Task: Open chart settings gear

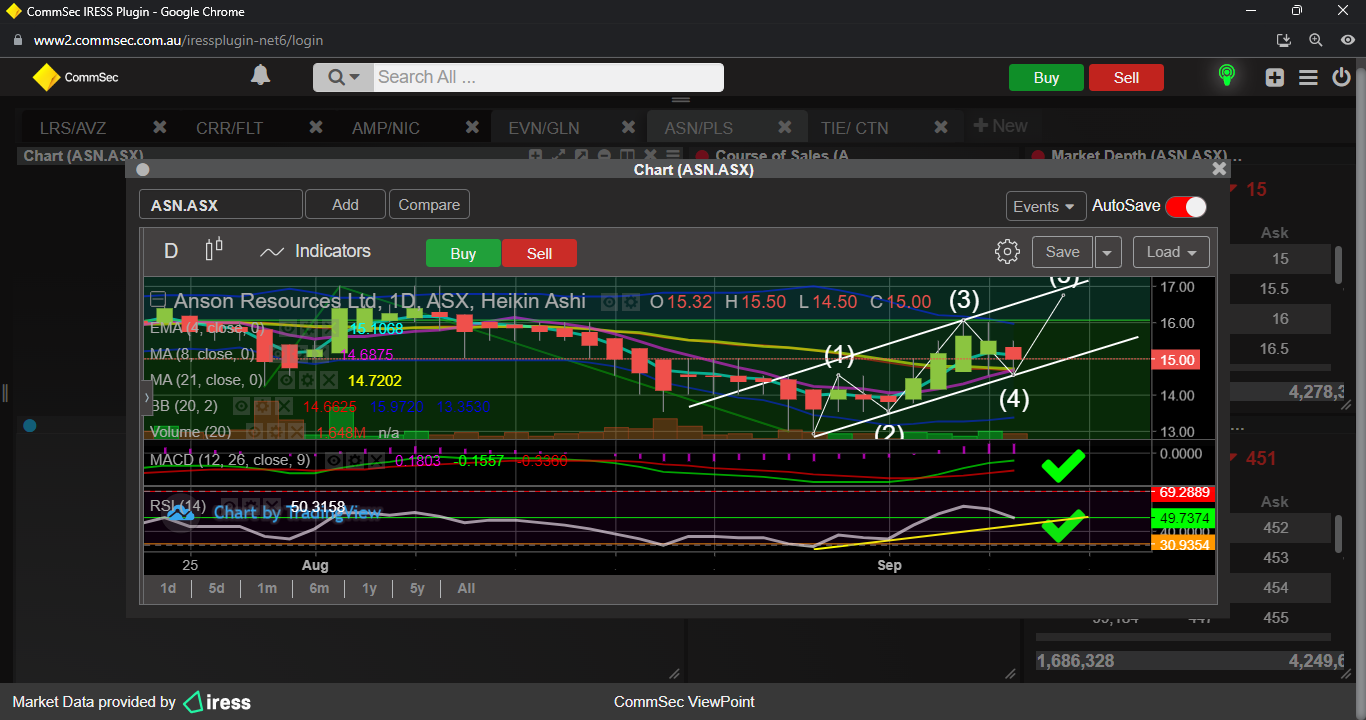Action: 1007,252
